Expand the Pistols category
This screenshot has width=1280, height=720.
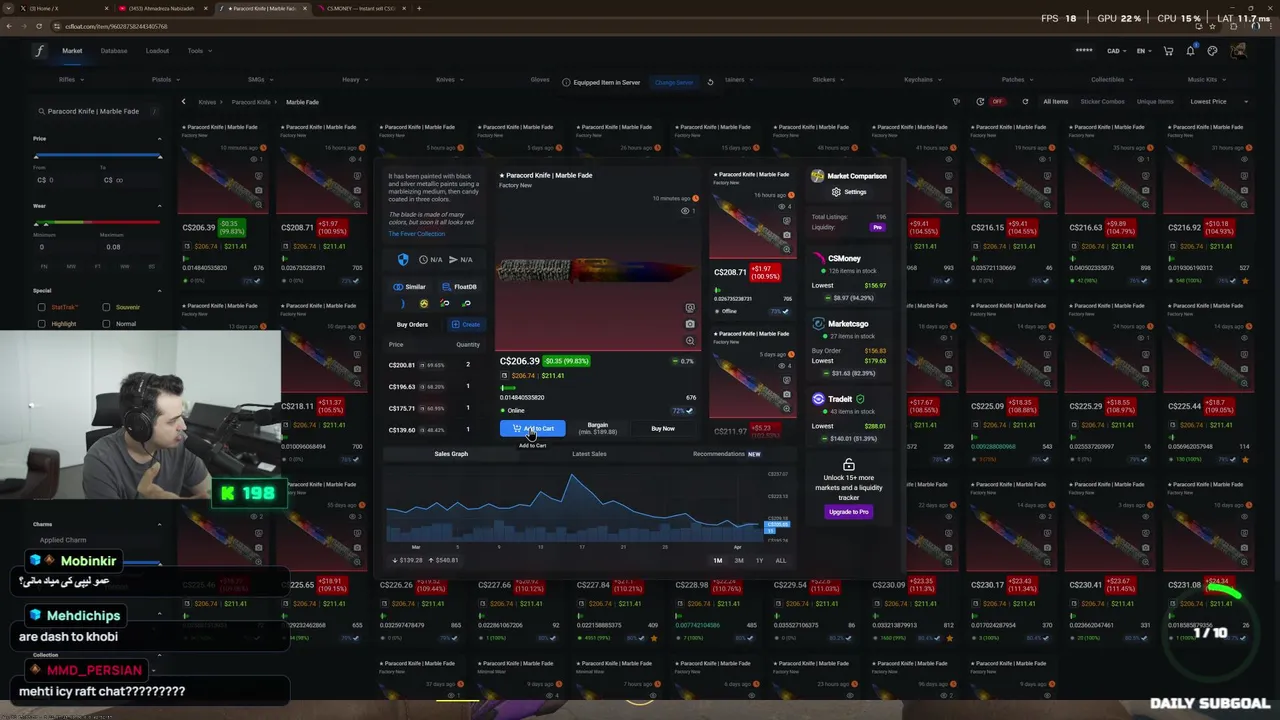pos(165,80)
